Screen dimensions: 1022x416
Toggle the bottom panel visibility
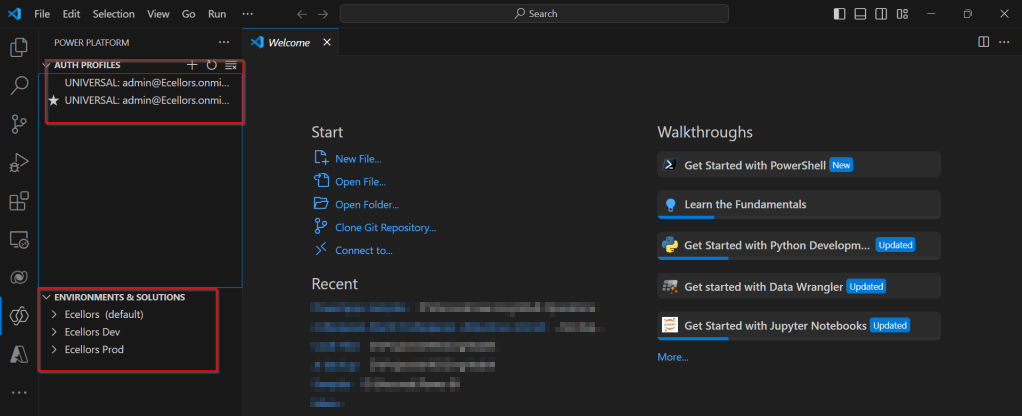click(860, 14)
